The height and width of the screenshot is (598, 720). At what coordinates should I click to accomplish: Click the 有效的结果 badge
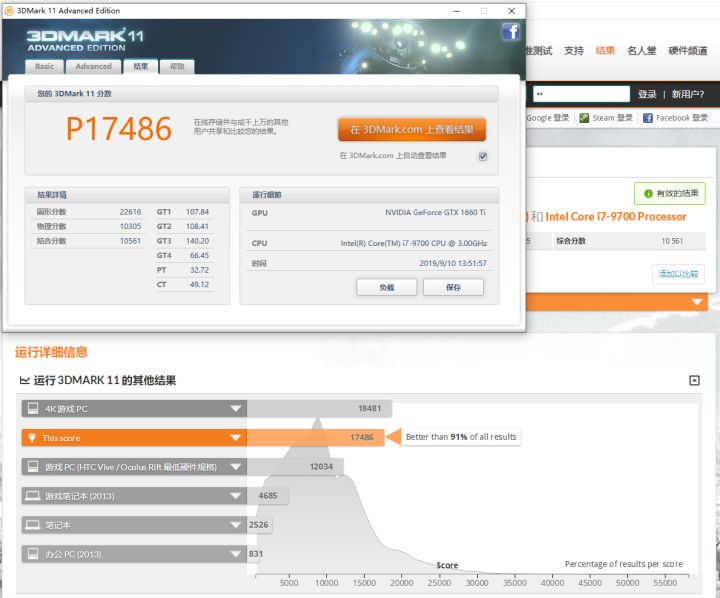pyautogui.click(x=670, y=194)
